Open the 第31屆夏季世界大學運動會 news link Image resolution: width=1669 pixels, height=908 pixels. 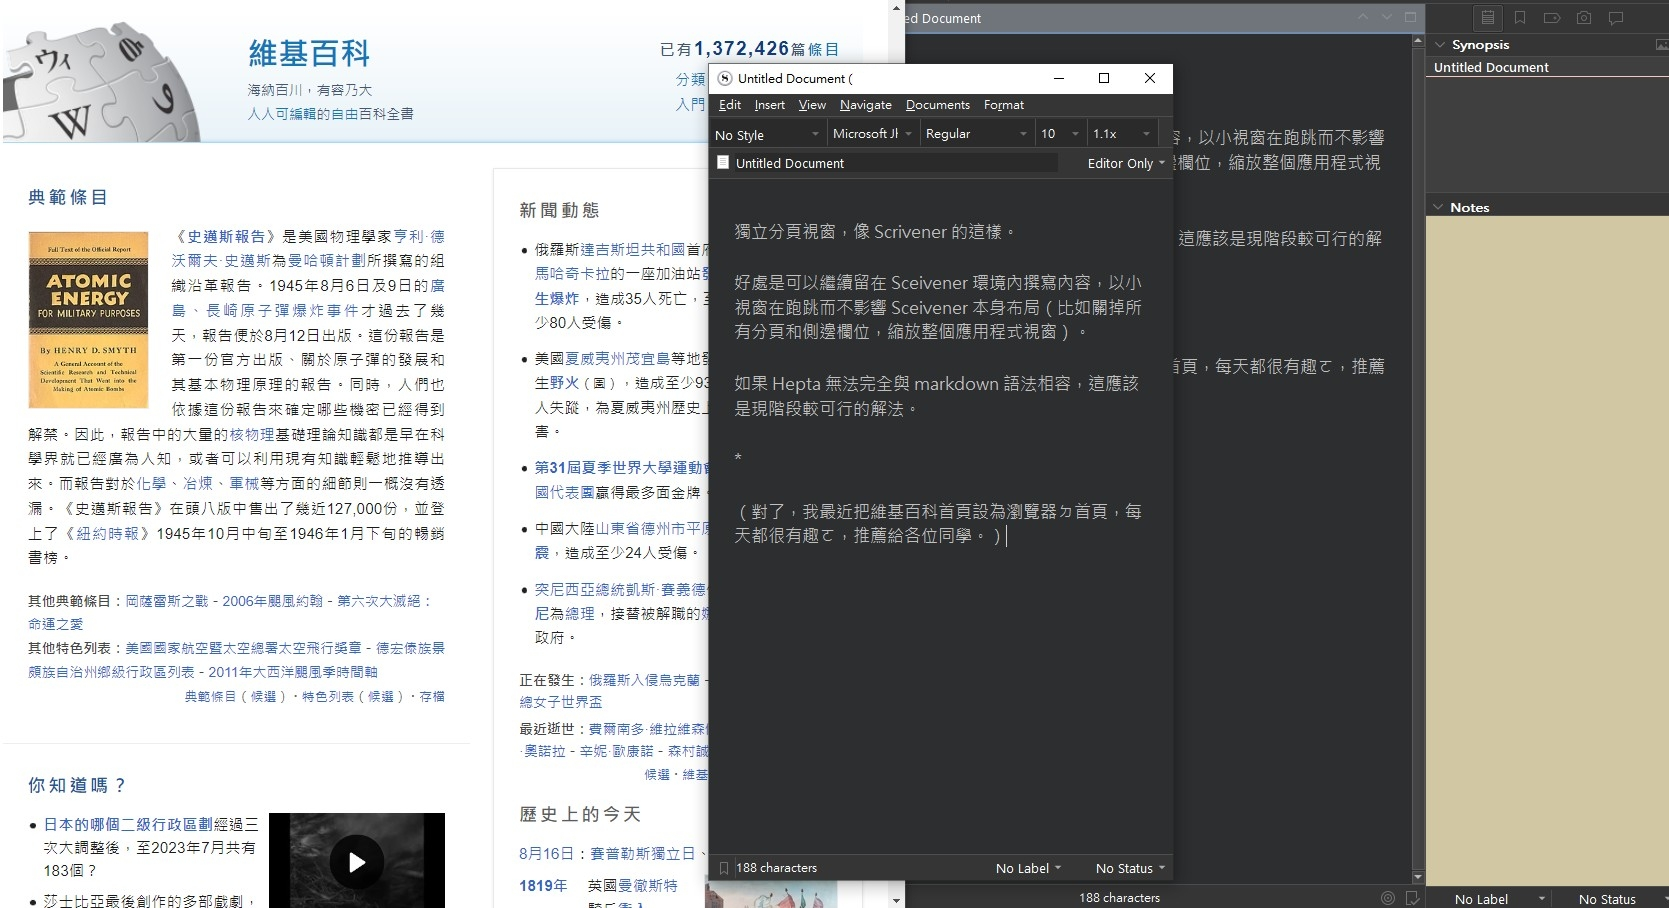tap(622, 467)
